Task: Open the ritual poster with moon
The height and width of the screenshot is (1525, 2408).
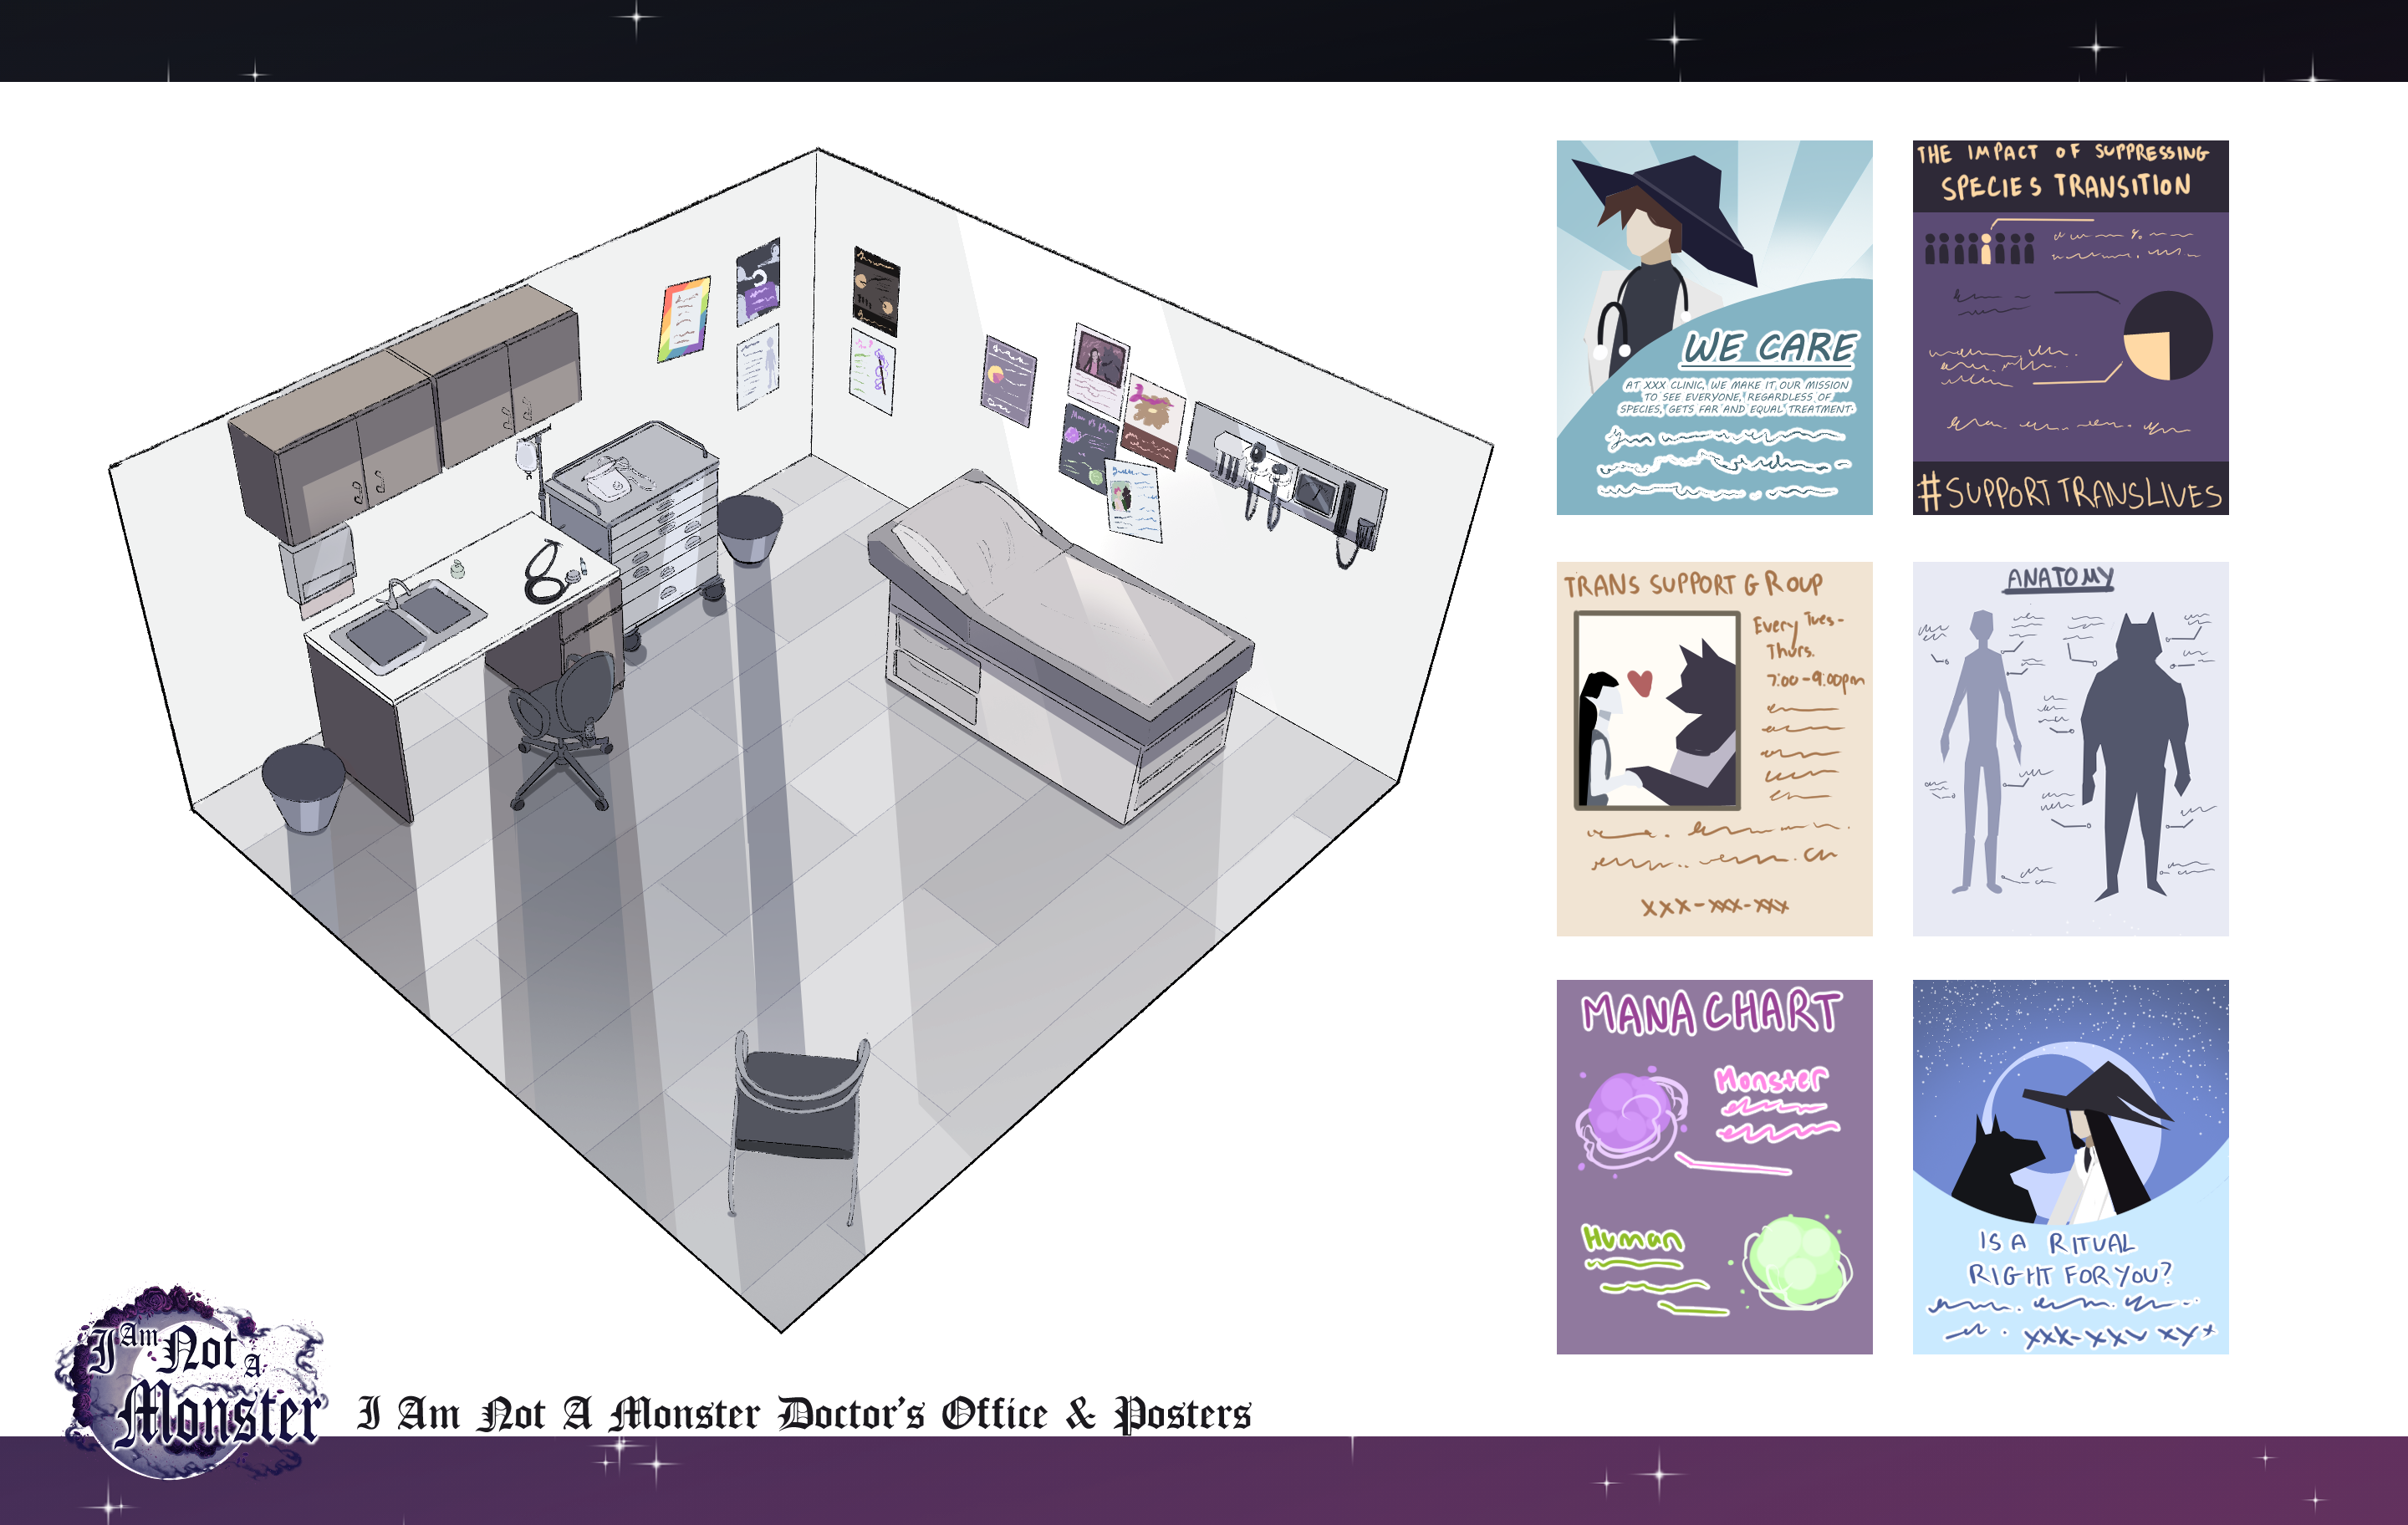Action: (2070, 1166)
